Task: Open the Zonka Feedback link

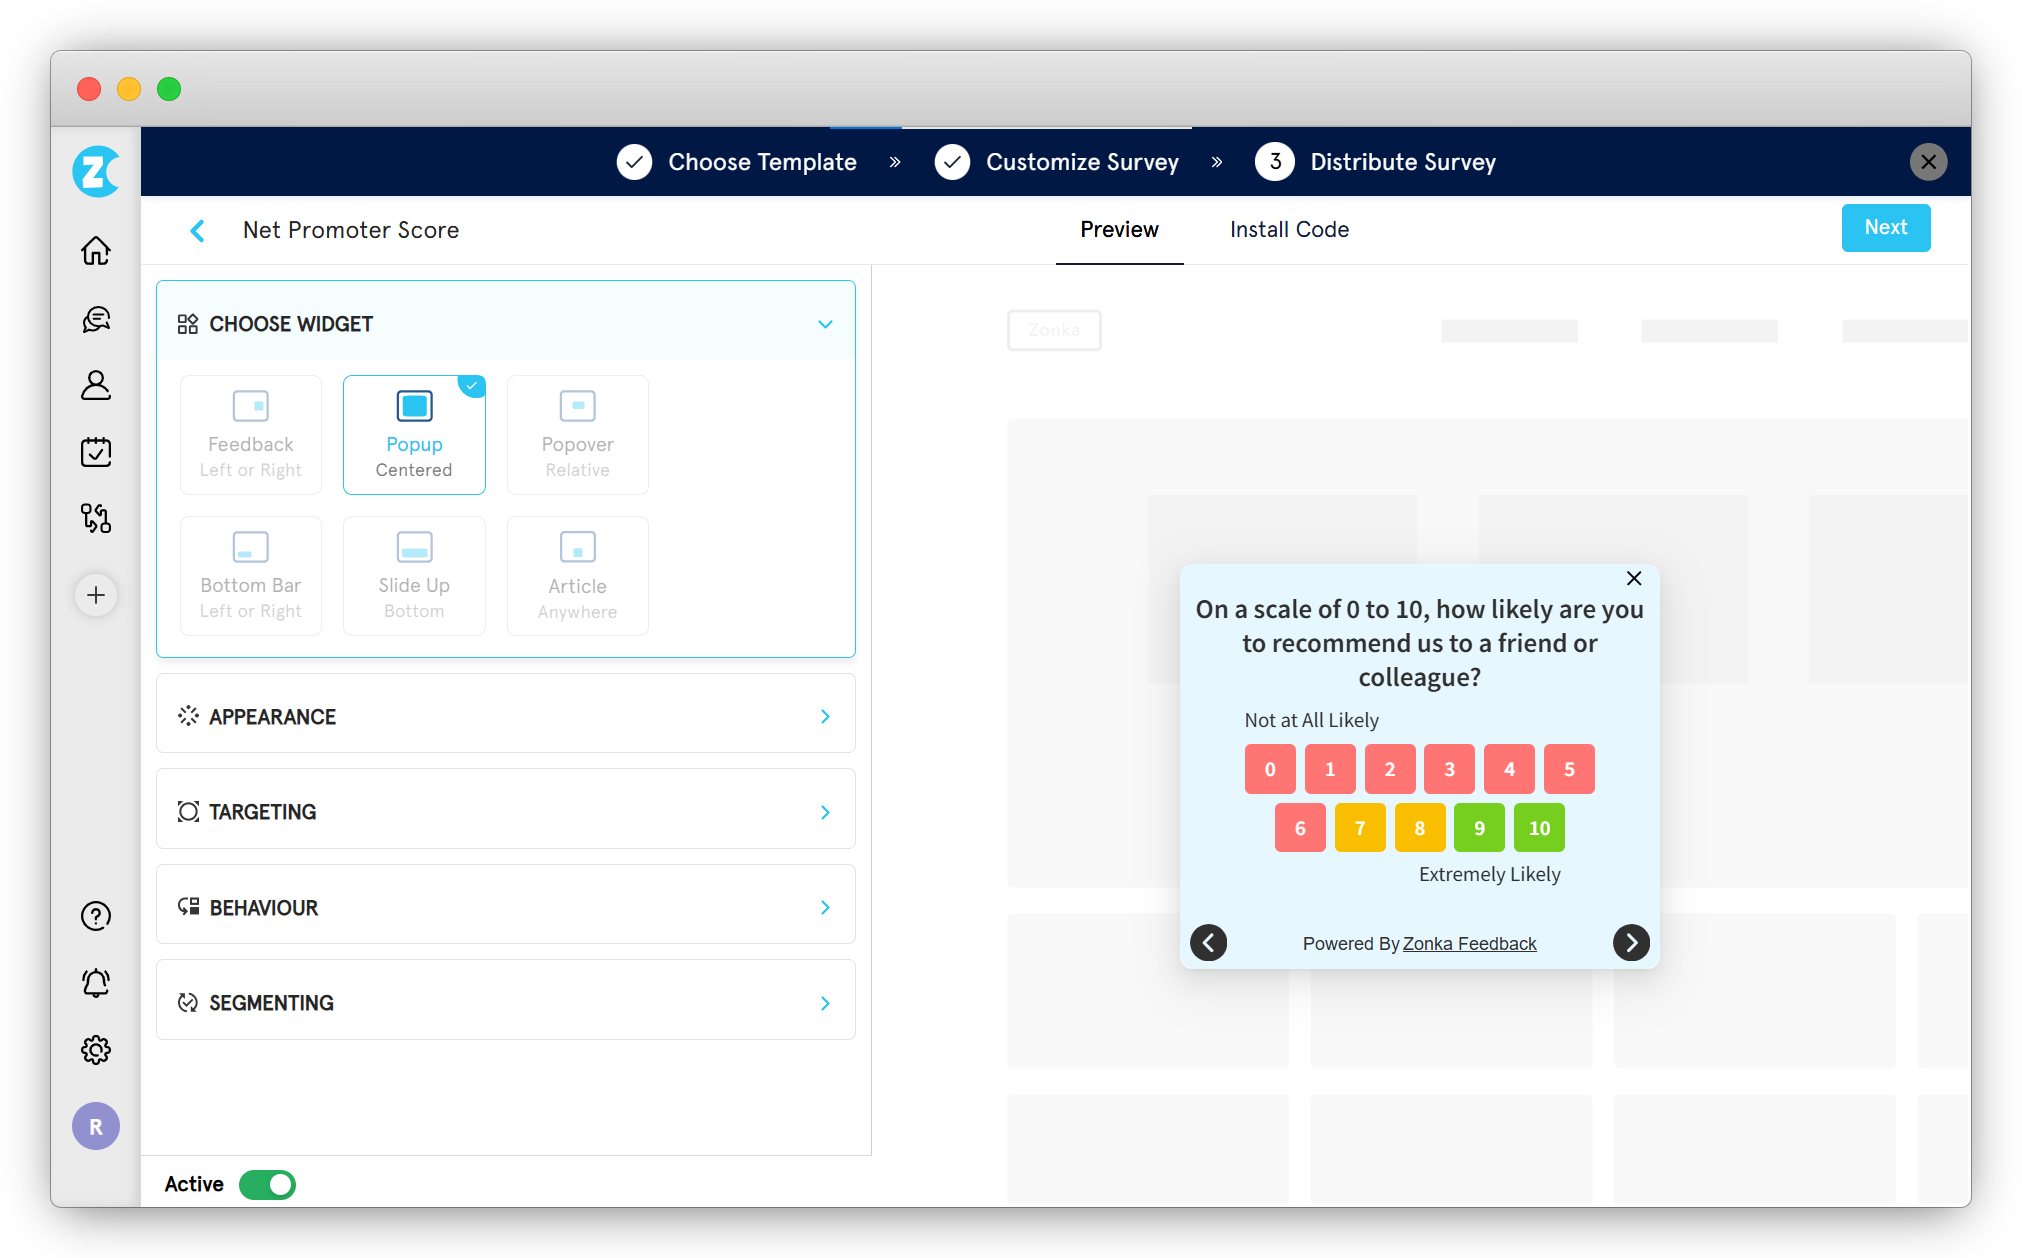Action: [1469, 944]
